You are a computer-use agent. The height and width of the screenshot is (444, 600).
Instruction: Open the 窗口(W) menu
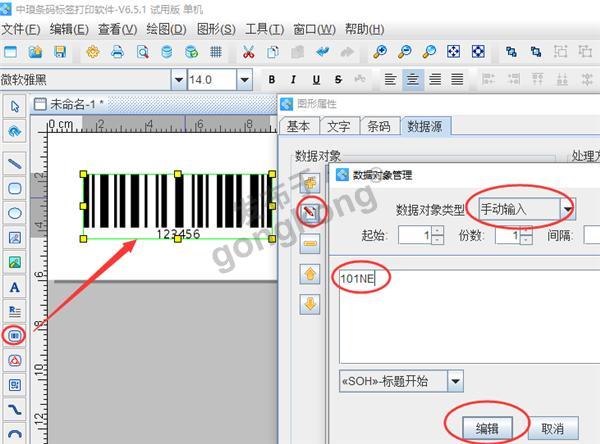point(315,29)
